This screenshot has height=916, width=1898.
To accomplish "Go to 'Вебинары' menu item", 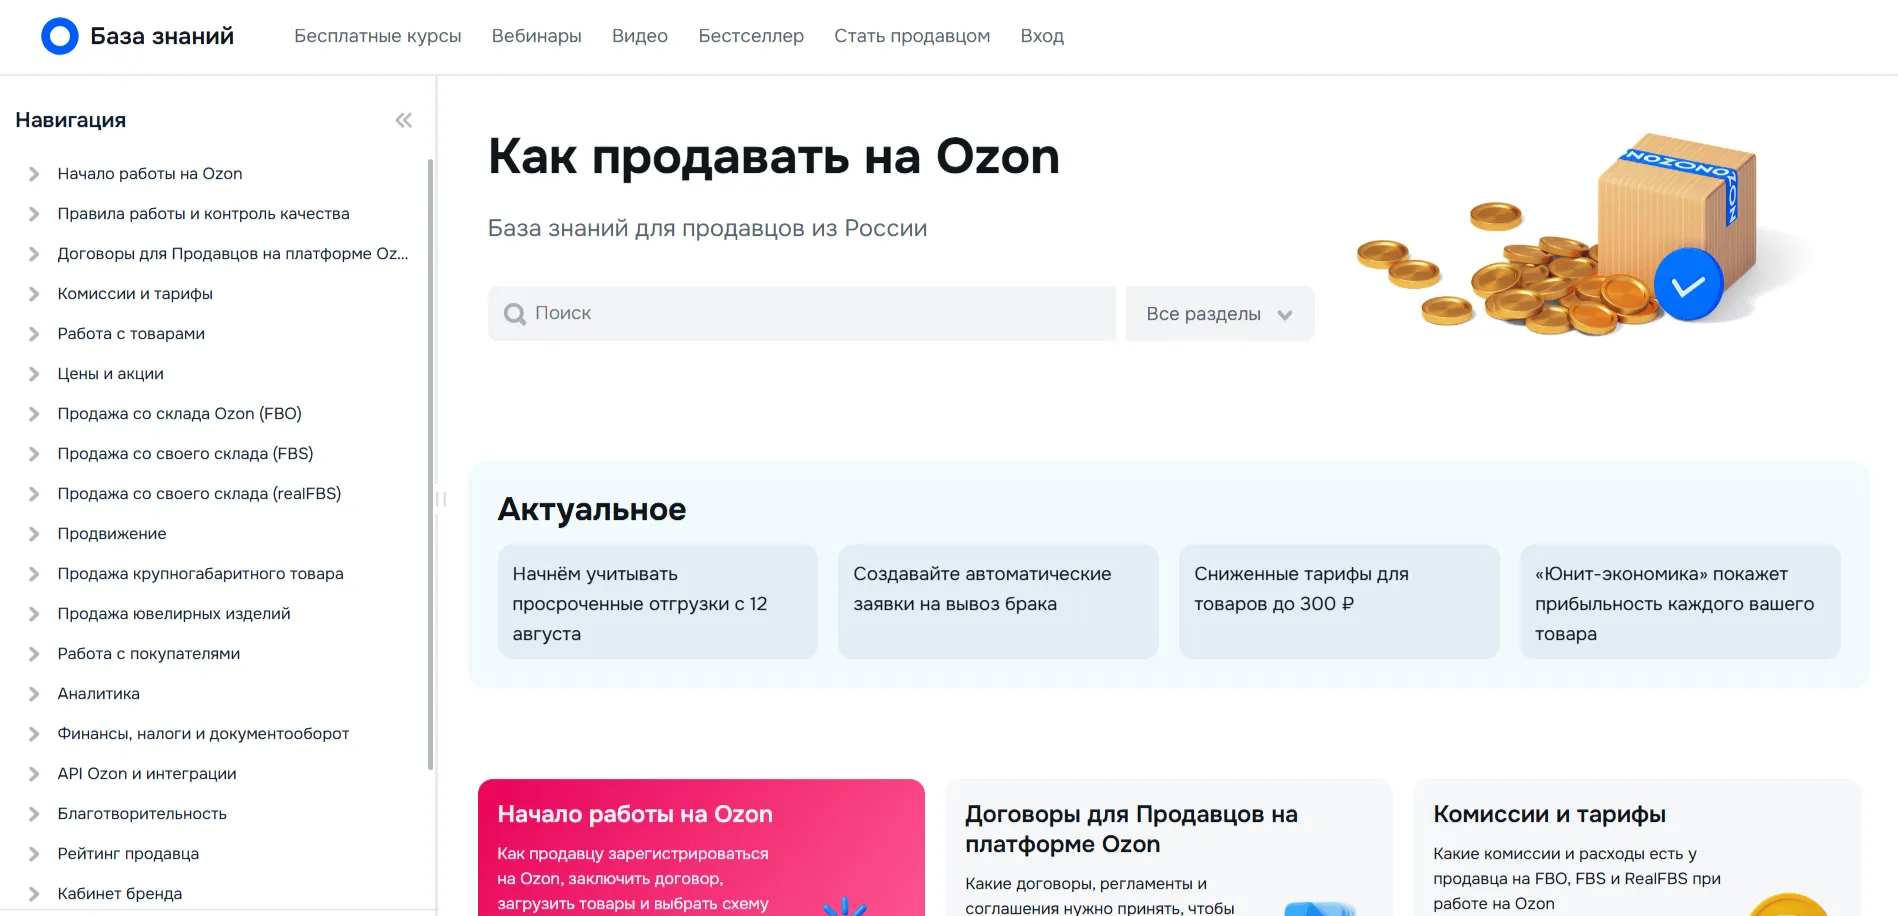I will pyautogui.click(x=536, y=36).
